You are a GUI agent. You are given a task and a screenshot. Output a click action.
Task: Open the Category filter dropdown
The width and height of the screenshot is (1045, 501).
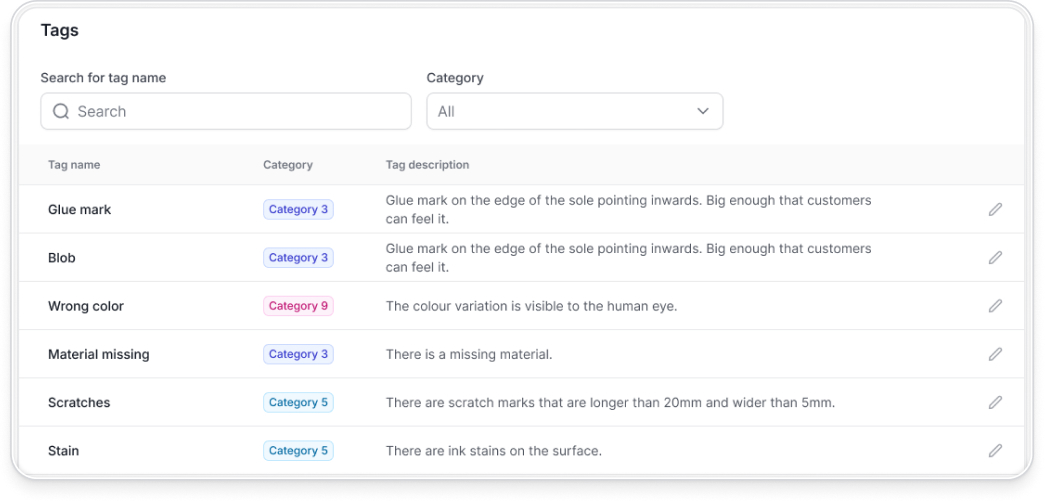click(574, 112)
